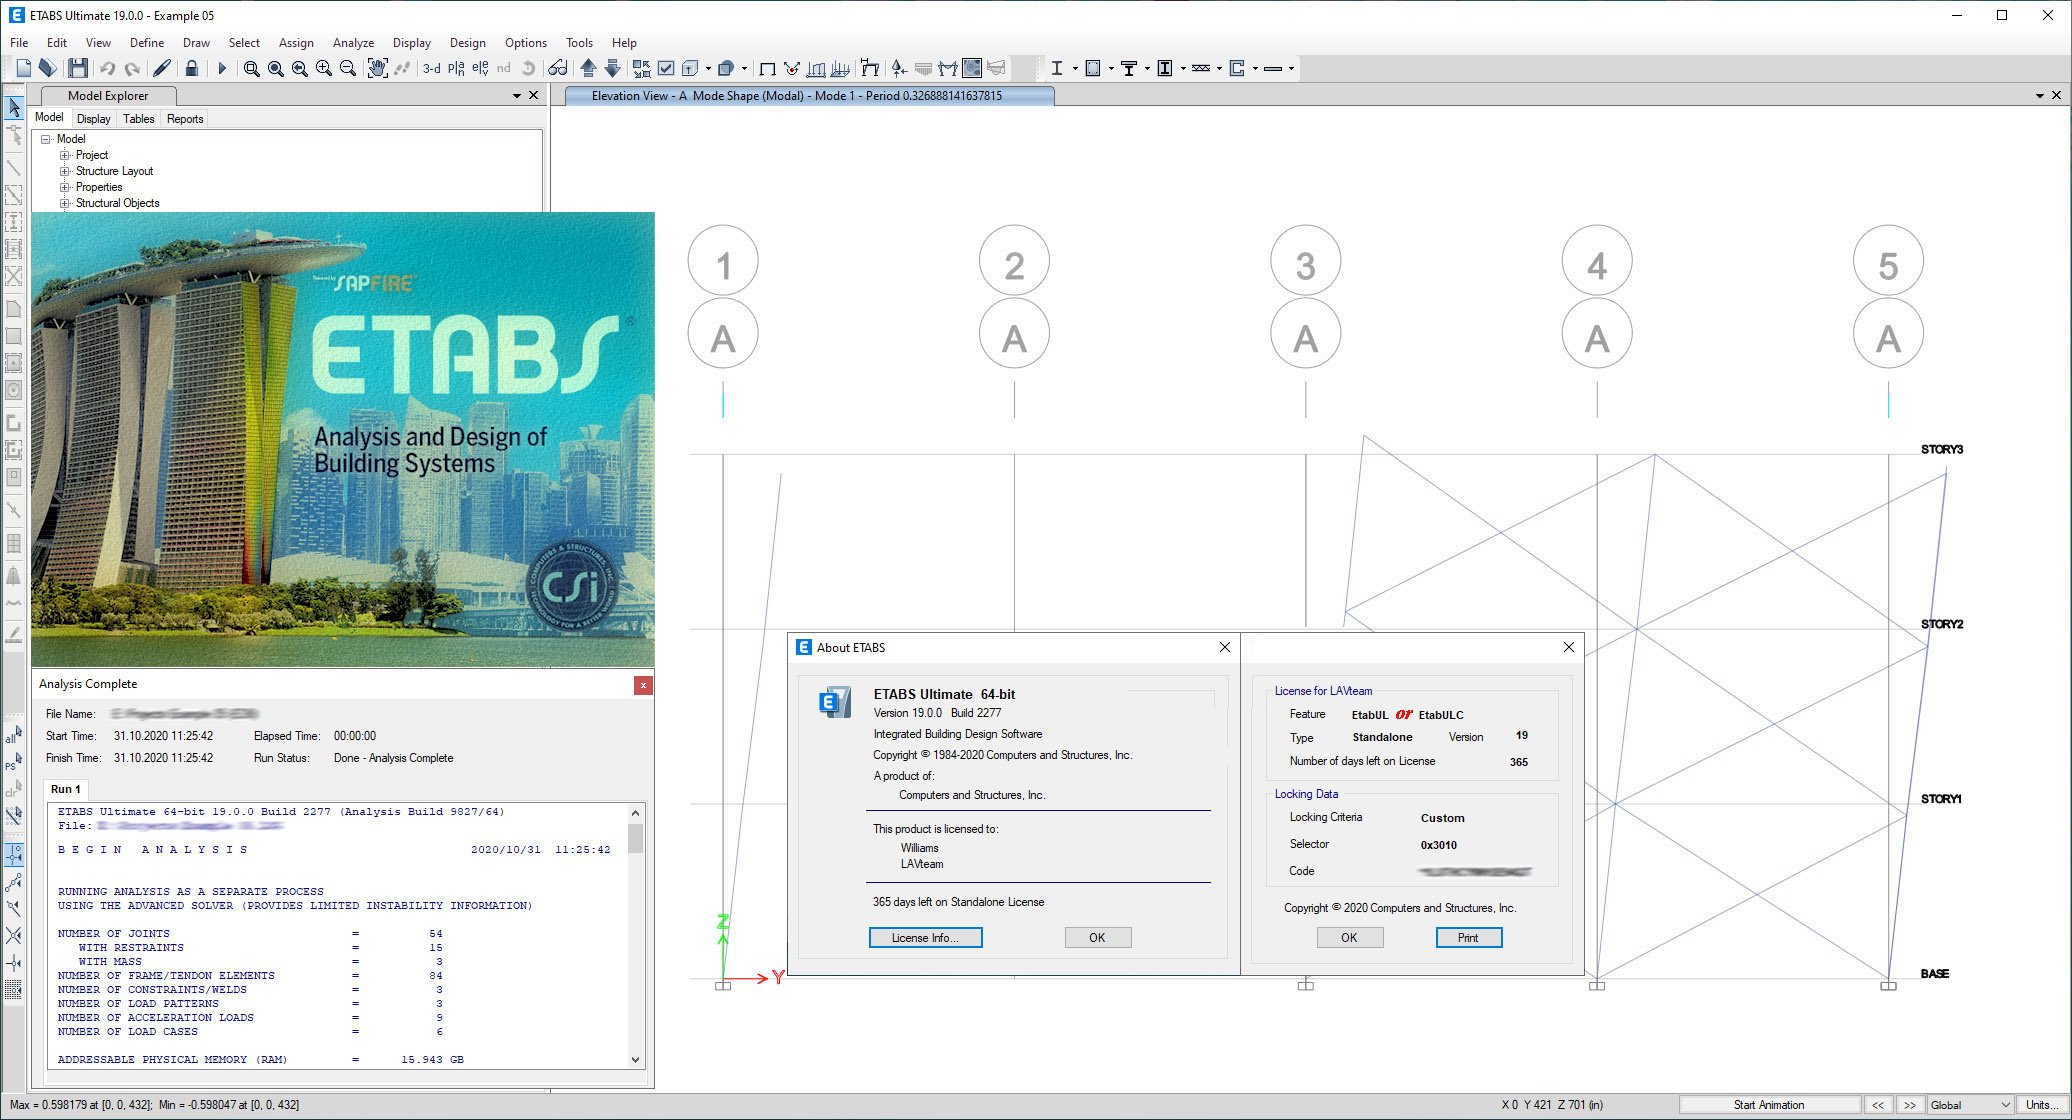This screenshot has width=2072, height=1120.
Task: Click the Run Analysis play icon
Action: pos(222,68)
